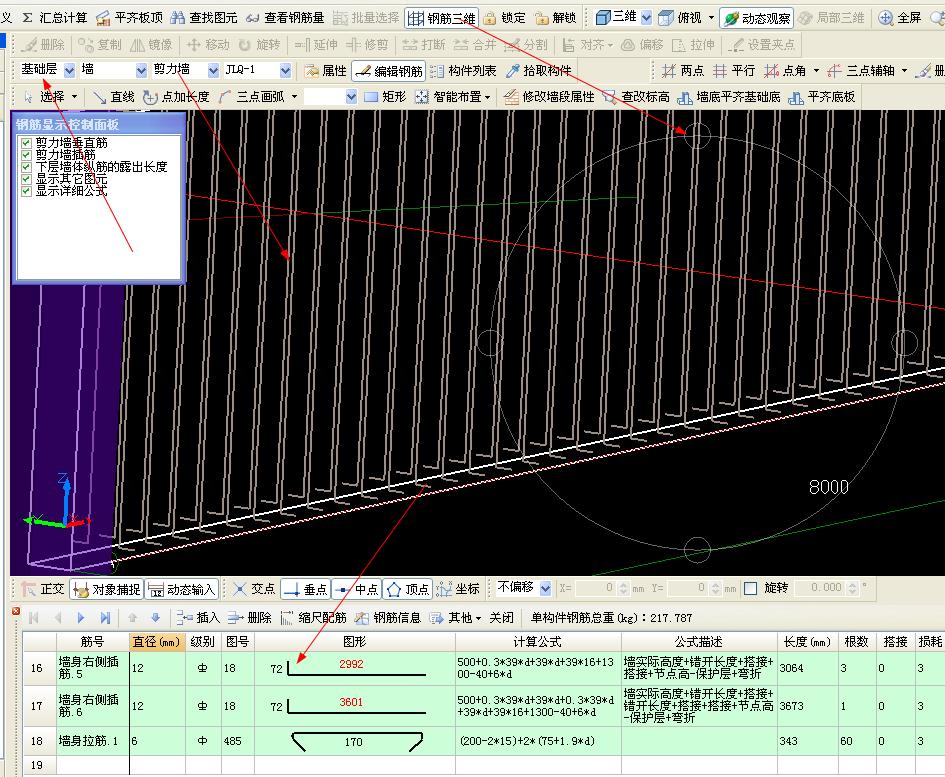Click the 编辑钢筋 tool
The height and width of the screenshot is (777, 945).
(x=389, y=71)
